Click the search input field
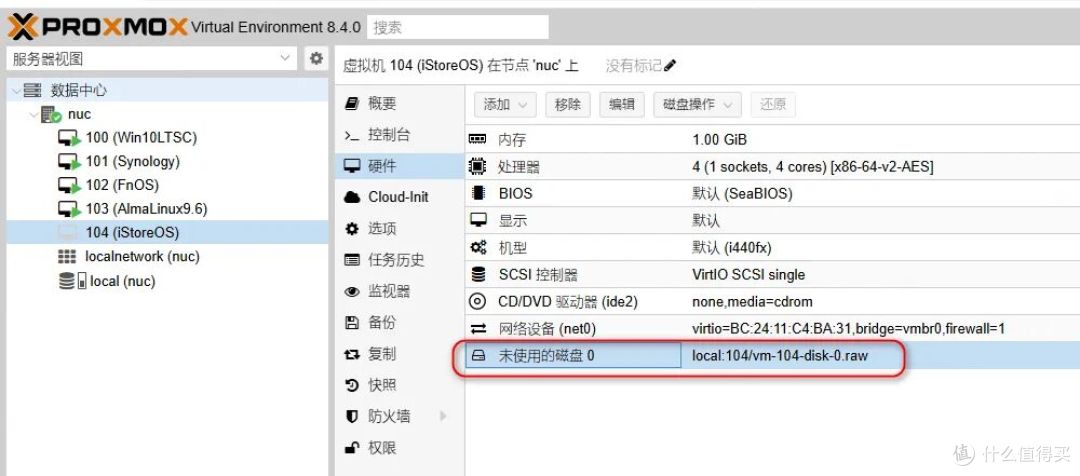The height and width of the screenshot is (476, 1080). pyautogui.click(x=458, y=28)
